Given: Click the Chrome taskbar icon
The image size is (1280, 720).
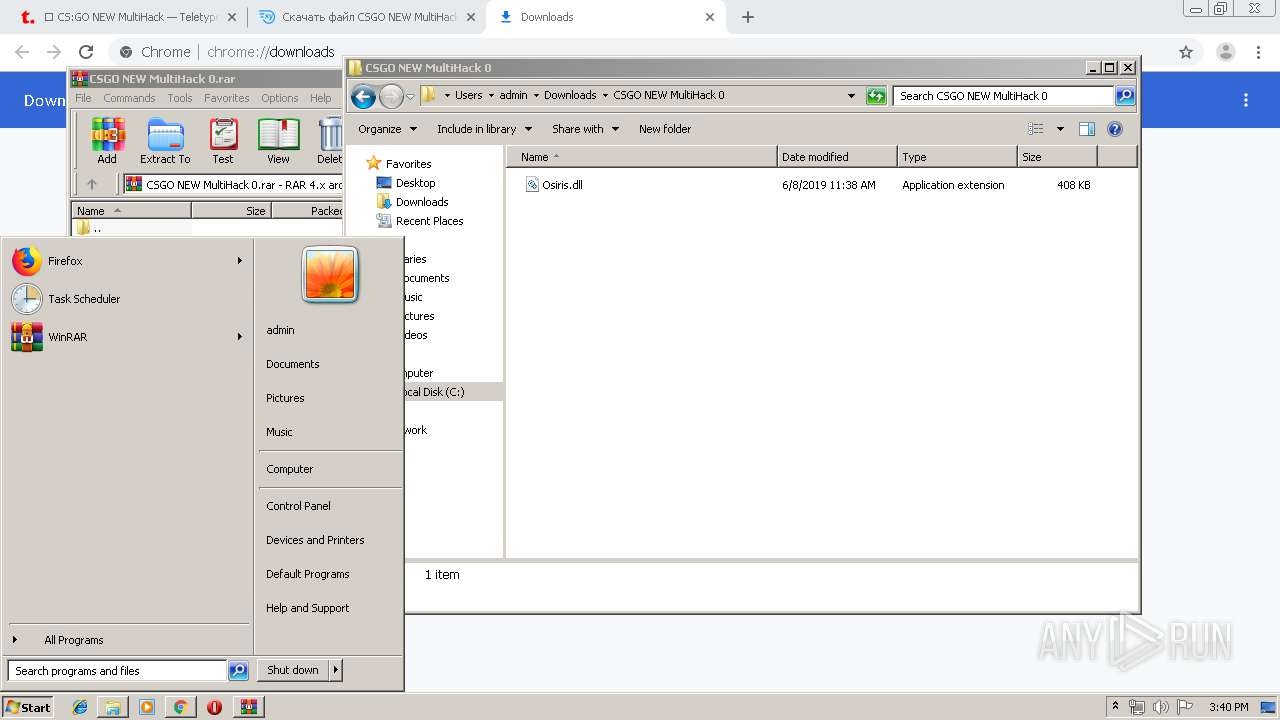Looking at the screenshot, I should pyautogui.click(x=180, y=707).
